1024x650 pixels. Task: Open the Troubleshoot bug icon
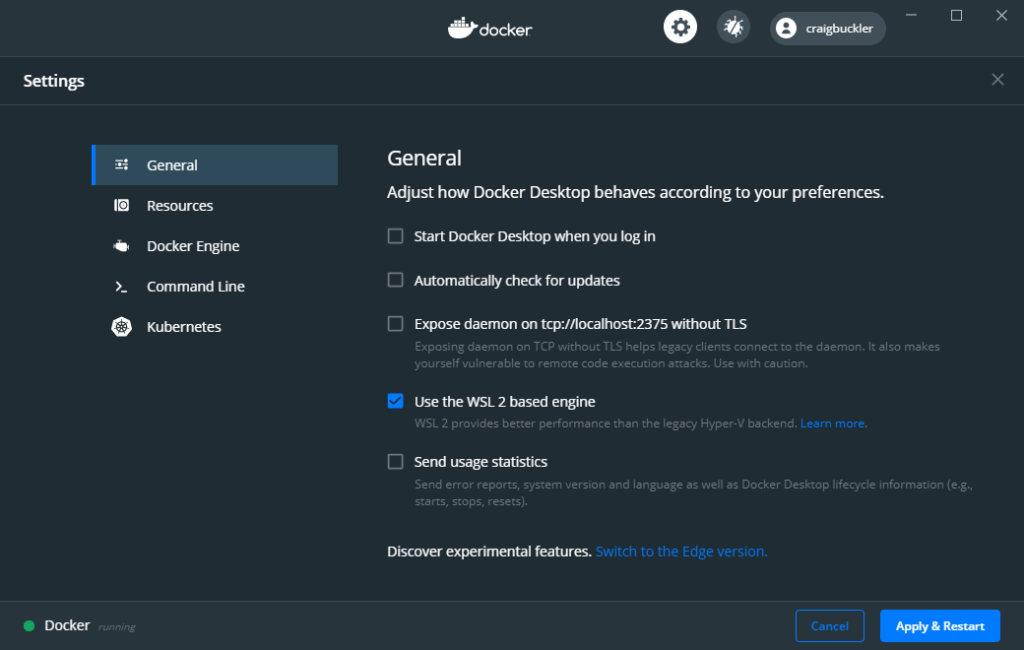pos(733,26)
